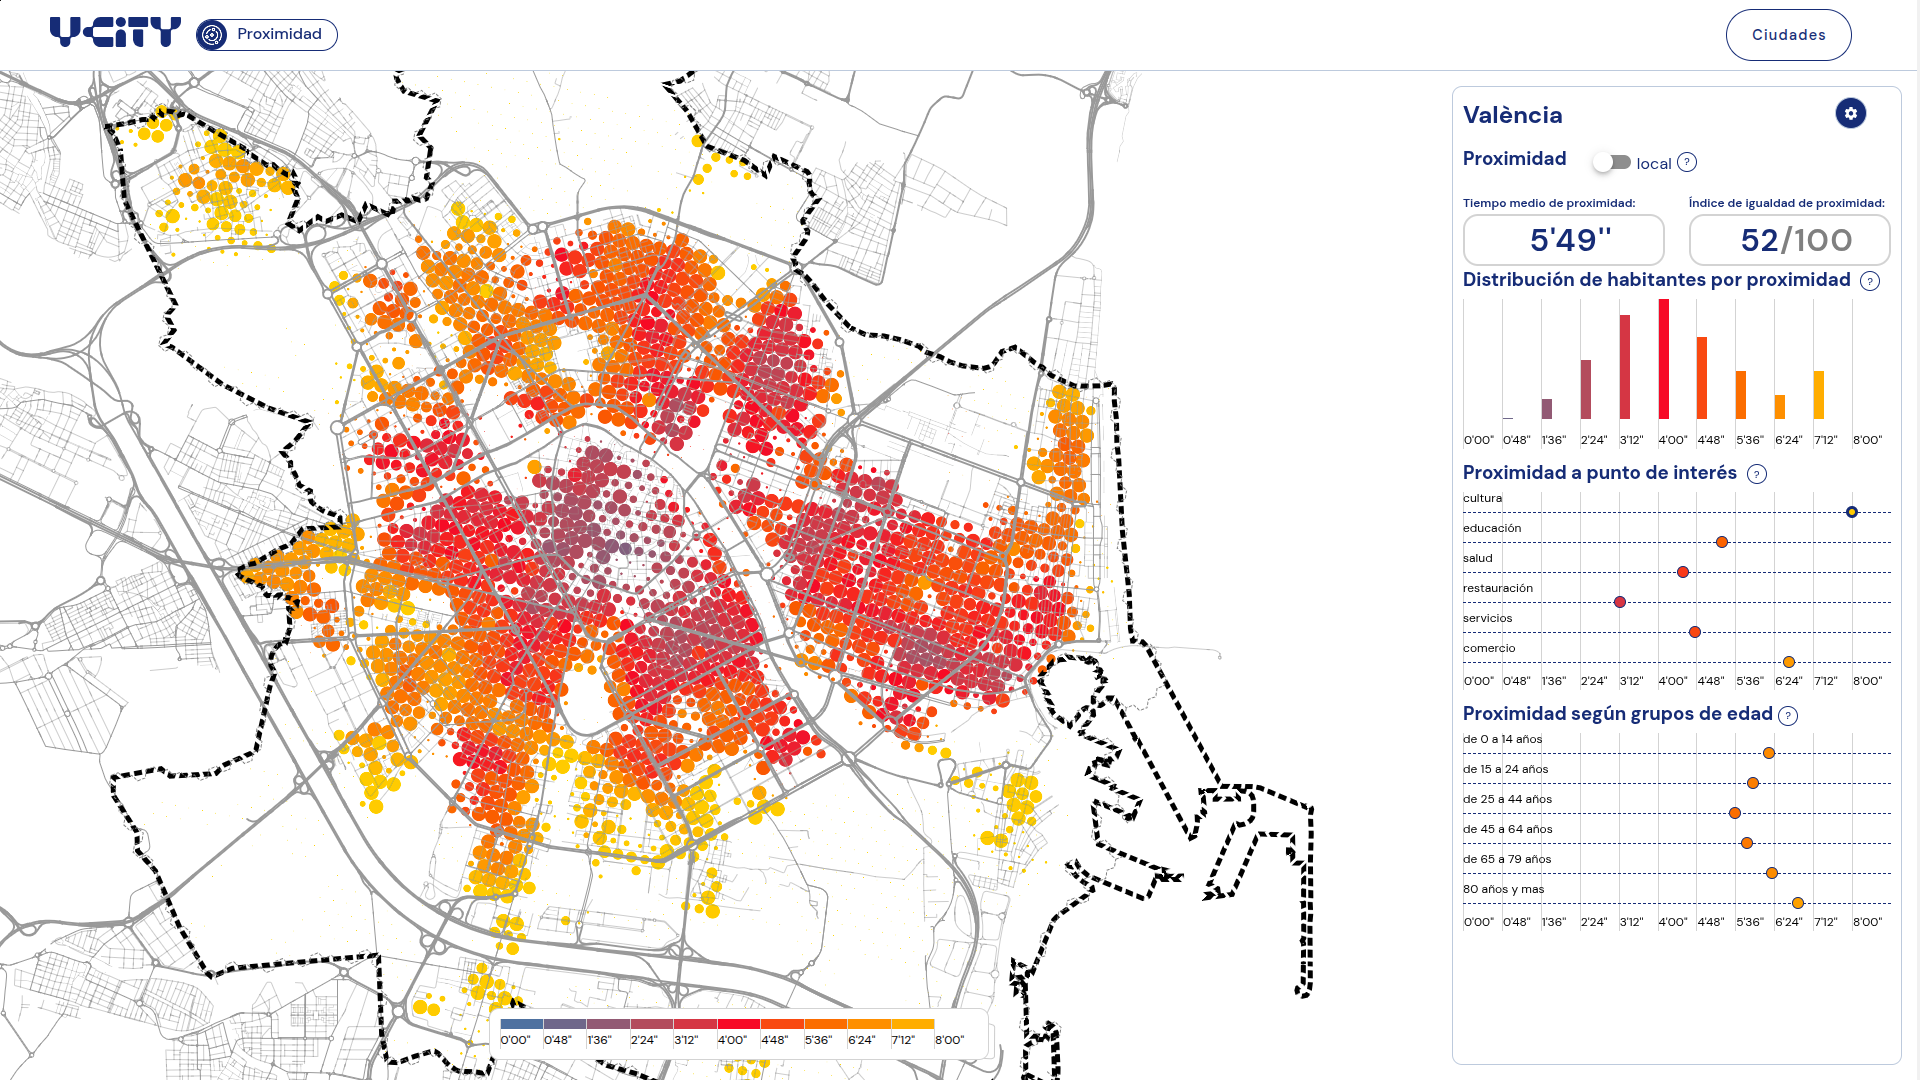The width and height of the screenshot is (1920, 1080).
Task: Select the 1'36" purple histogram bar
Action: pos(1547,409)
